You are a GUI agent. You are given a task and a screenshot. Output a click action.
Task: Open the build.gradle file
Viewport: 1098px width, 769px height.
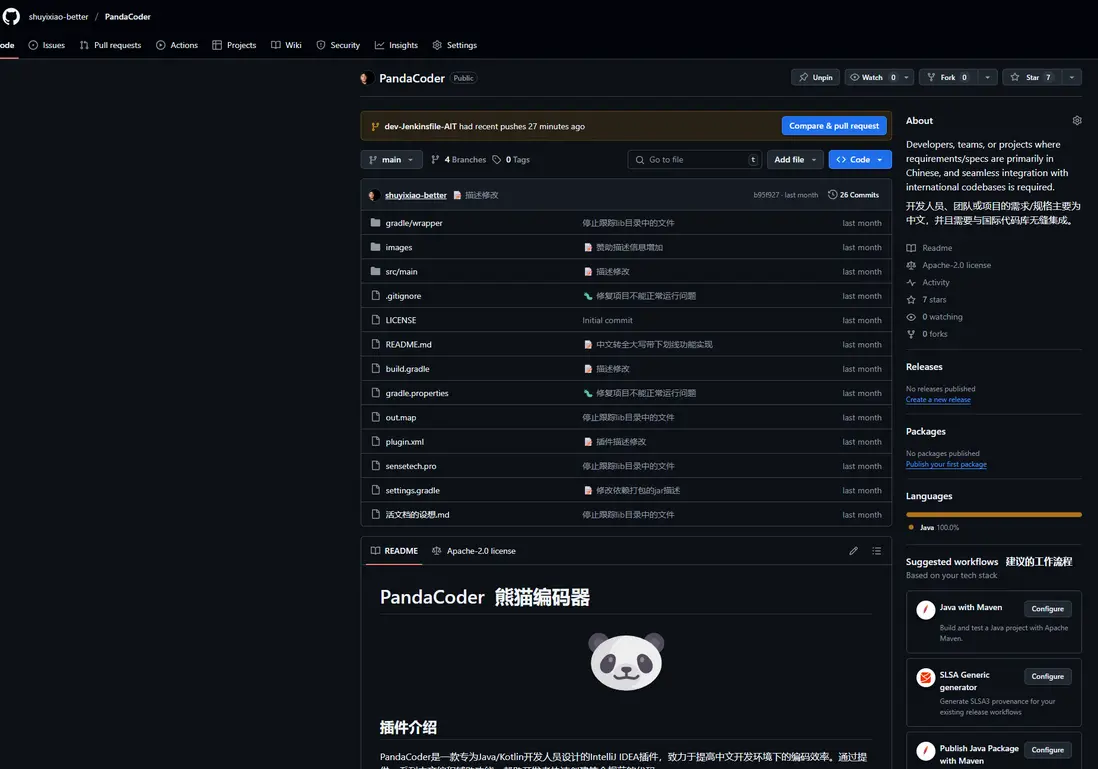pyautogui.click(x=408, y=369)
